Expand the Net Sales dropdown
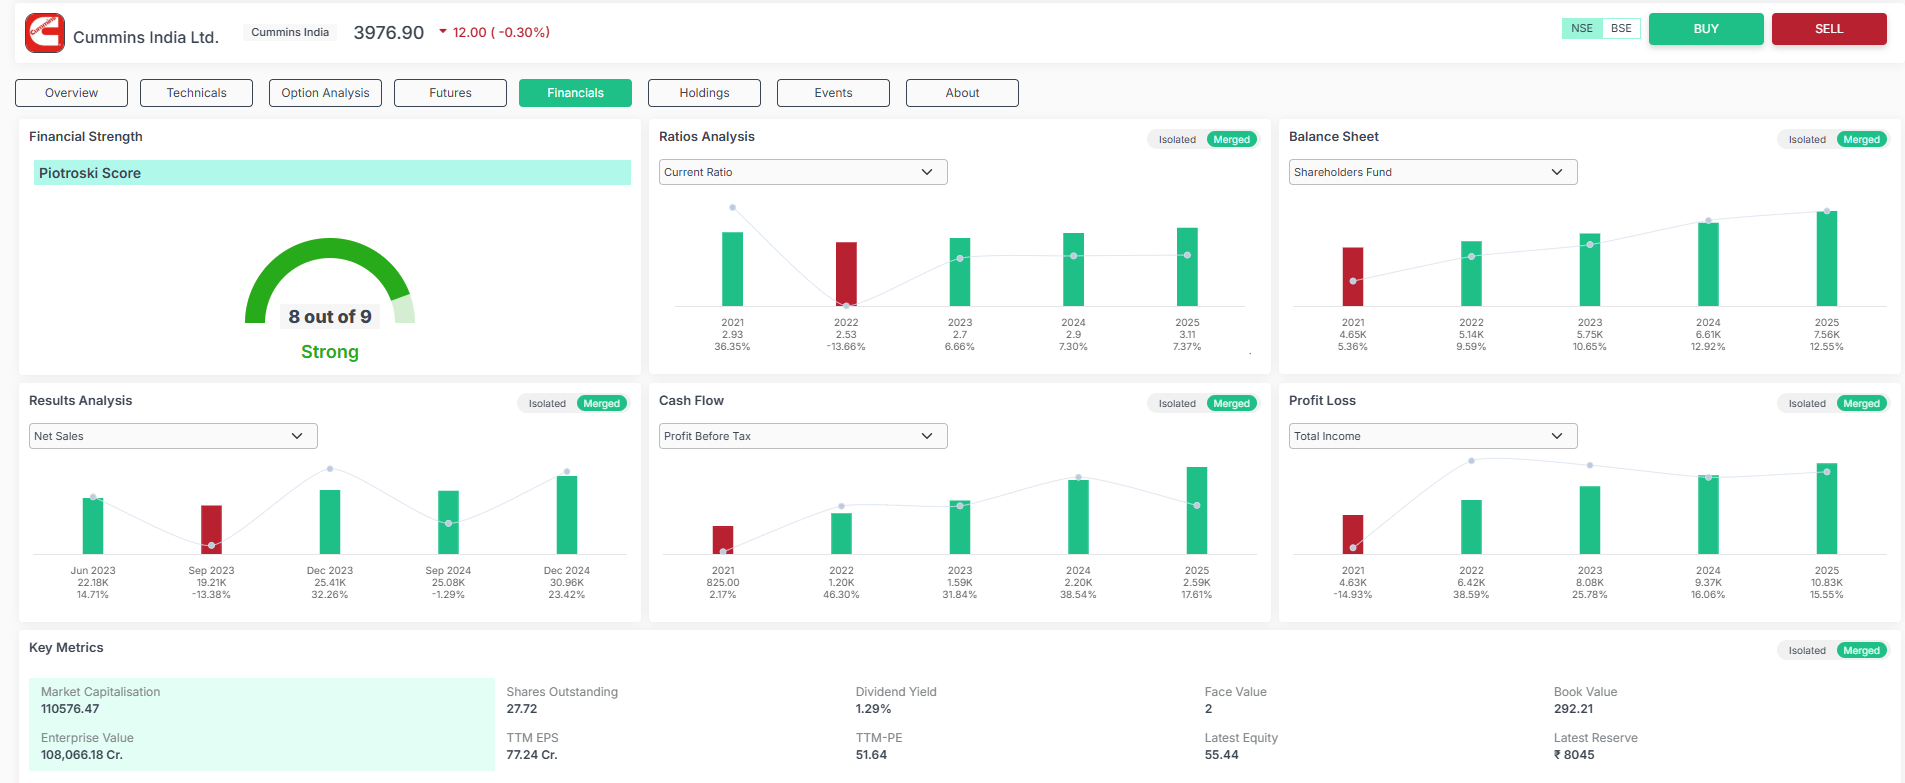This screenshot has width=1905, height=783. point(172,436)
